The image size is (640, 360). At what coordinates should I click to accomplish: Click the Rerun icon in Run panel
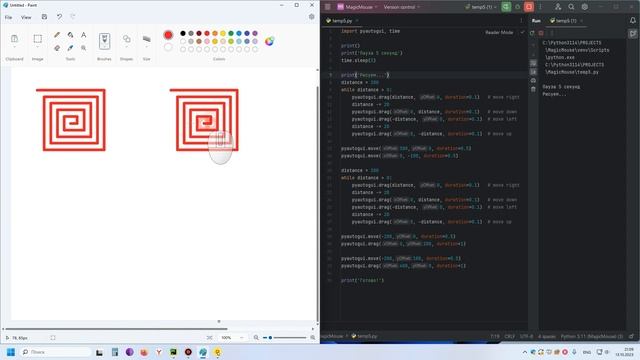click(532, 33)
